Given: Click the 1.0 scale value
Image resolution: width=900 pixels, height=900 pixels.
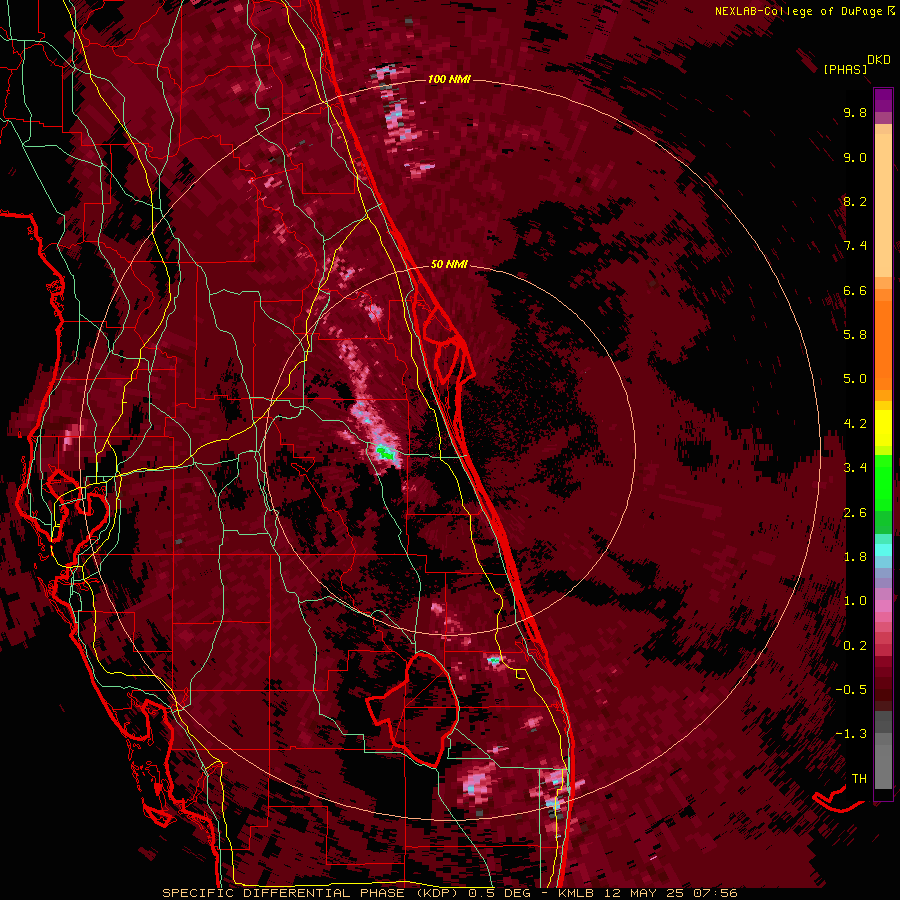Looking at the screenshot, I should click(855, 601).
